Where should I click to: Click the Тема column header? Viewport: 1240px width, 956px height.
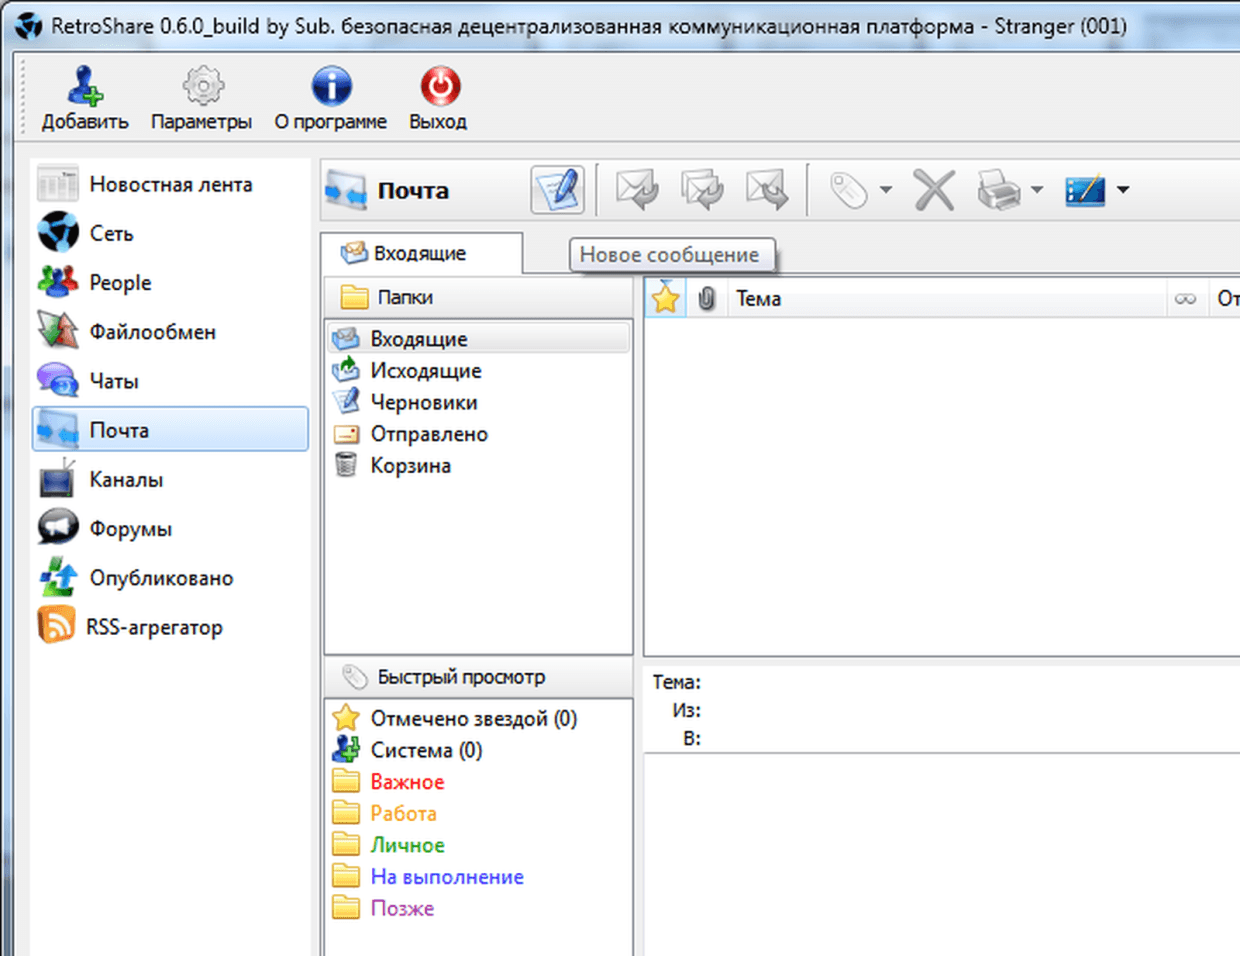[x=758, y=298]
